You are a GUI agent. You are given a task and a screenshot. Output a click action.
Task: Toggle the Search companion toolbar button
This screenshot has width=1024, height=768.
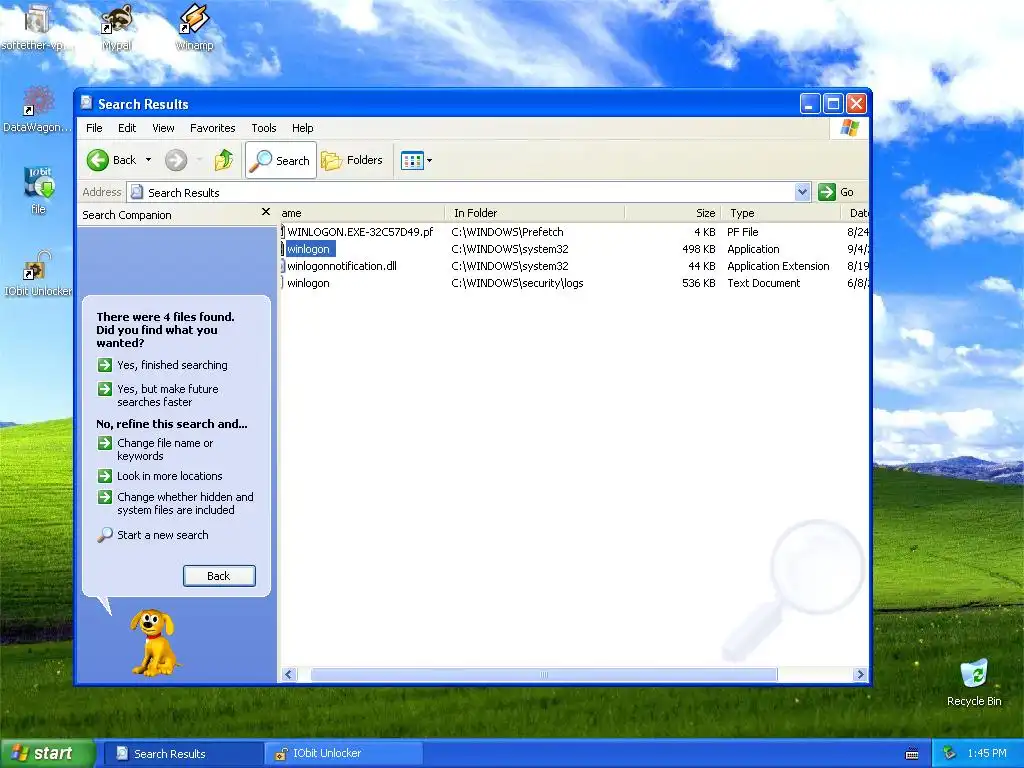point(281,160)
